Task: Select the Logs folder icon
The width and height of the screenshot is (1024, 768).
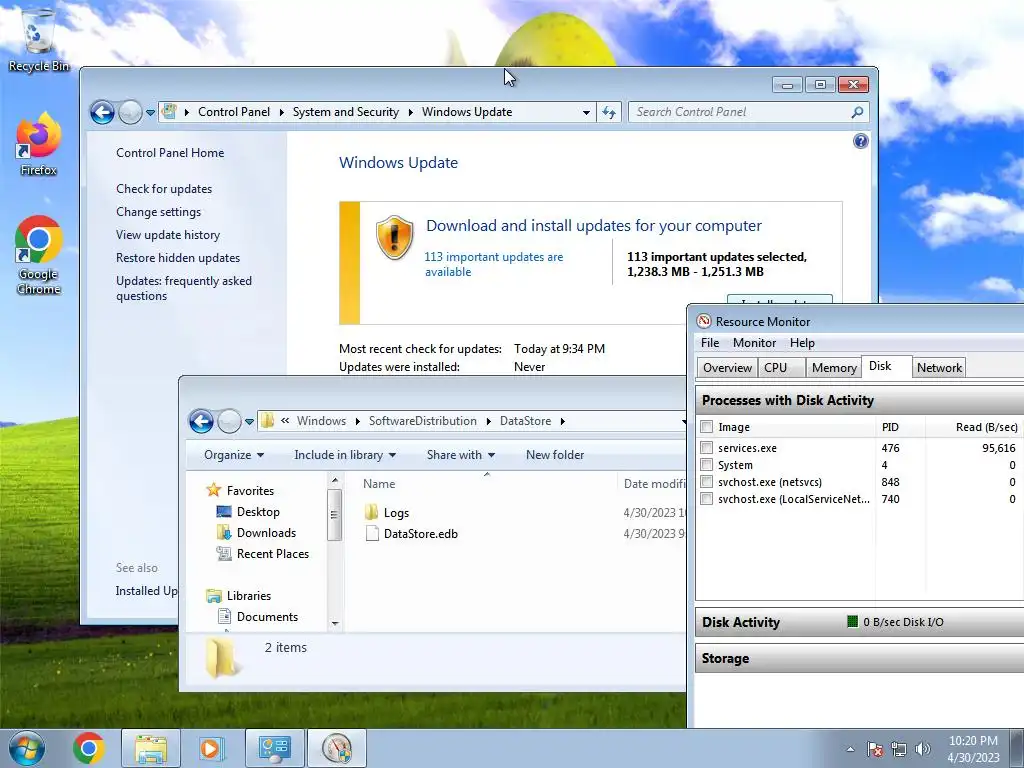Action: pos(371,512)
